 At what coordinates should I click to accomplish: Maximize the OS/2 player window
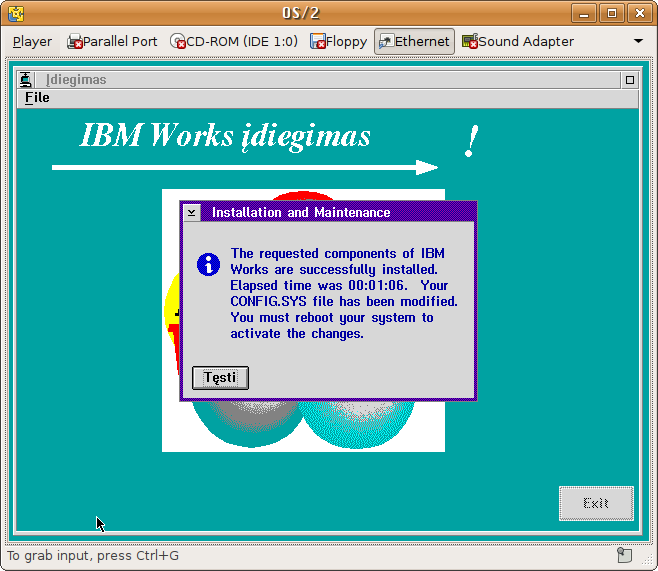(611, 13)
